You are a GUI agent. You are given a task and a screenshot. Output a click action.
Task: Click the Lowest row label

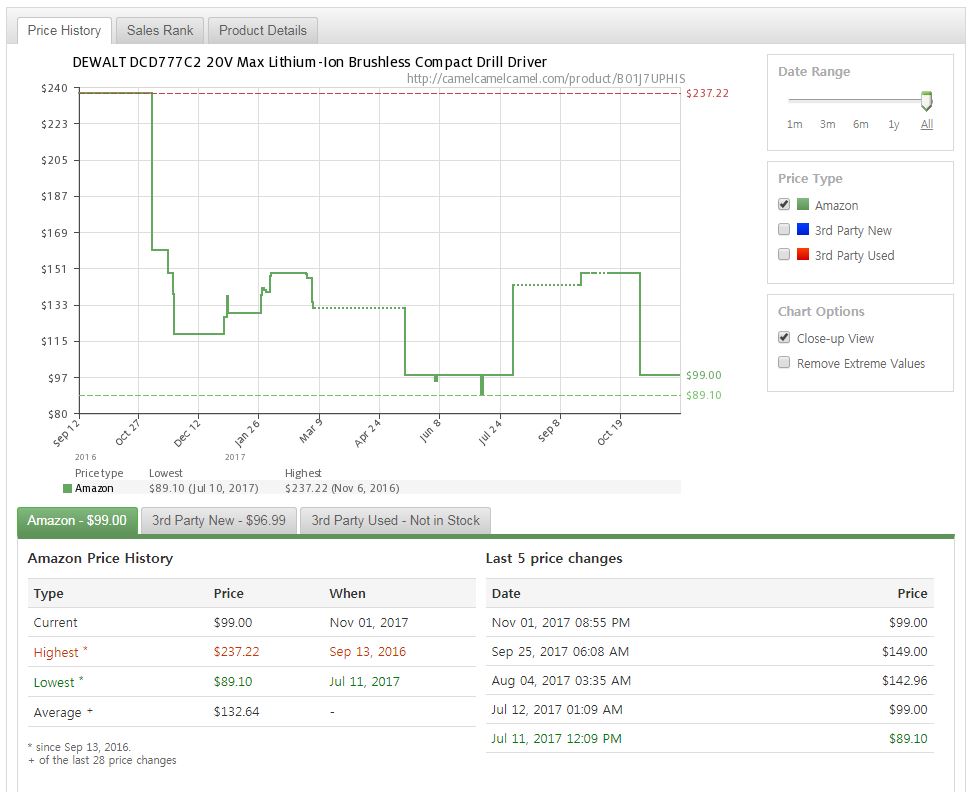[58, 682]
